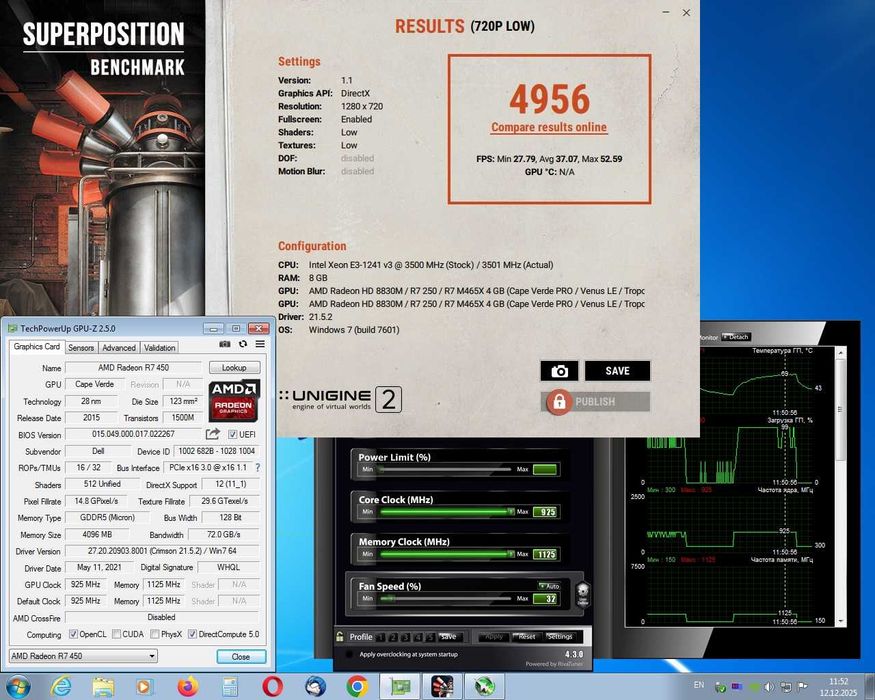Click the GPU-Z refresh icon

point(243,344)
